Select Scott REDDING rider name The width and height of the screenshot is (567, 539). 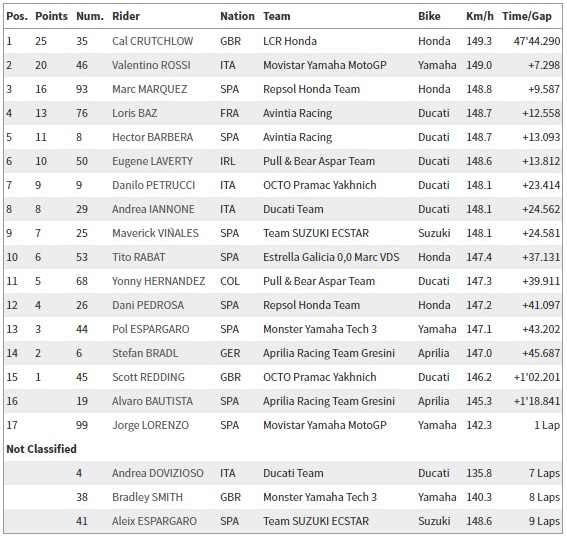pos(148,377)
